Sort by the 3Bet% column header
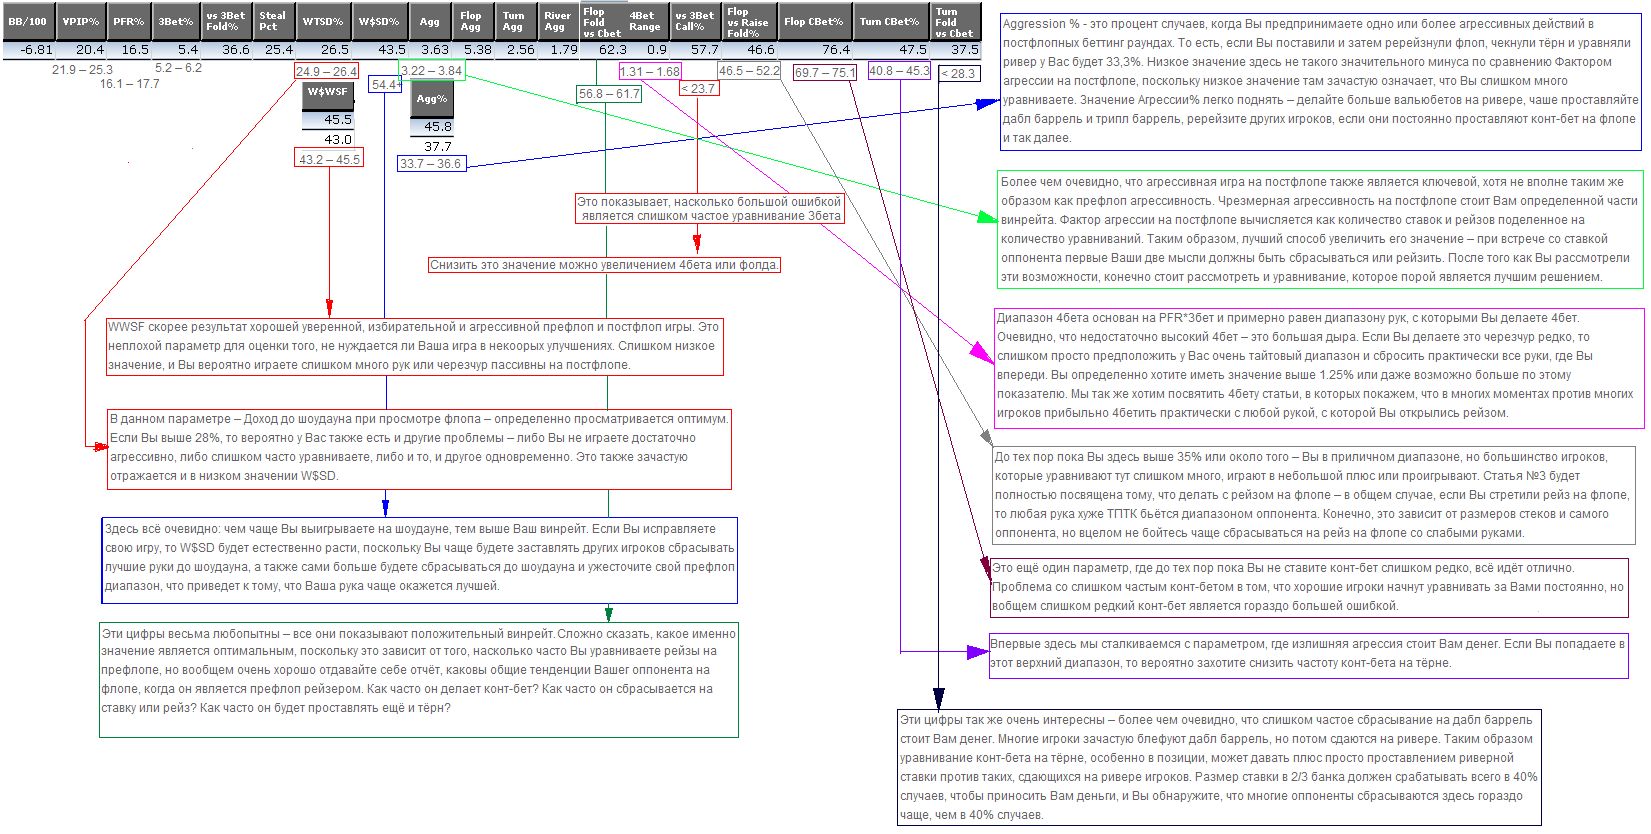This screenshot has width=1651, height=834. [176, 22]
